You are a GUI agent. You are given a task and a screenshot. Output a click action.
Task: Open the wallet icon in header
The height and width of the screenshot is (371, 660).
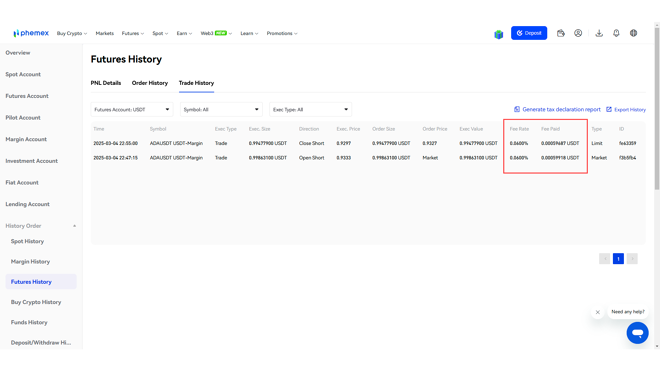(x=560, y=33)
